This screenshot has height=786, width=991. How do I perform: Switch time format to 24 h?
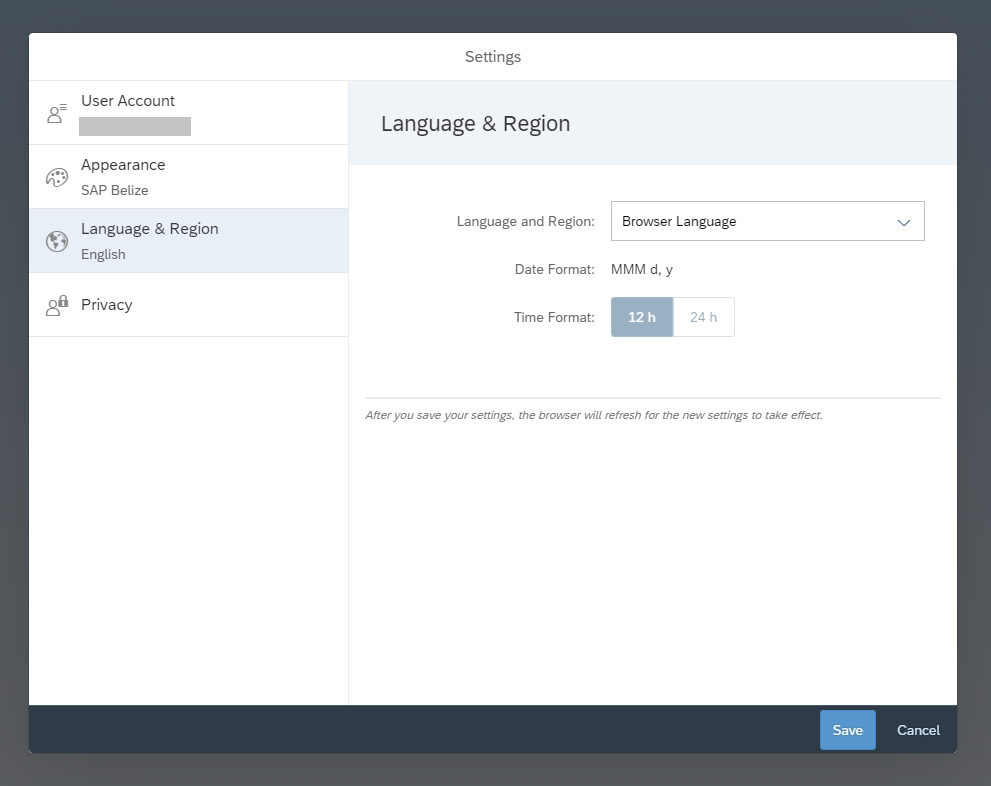(x=703, y=317)
